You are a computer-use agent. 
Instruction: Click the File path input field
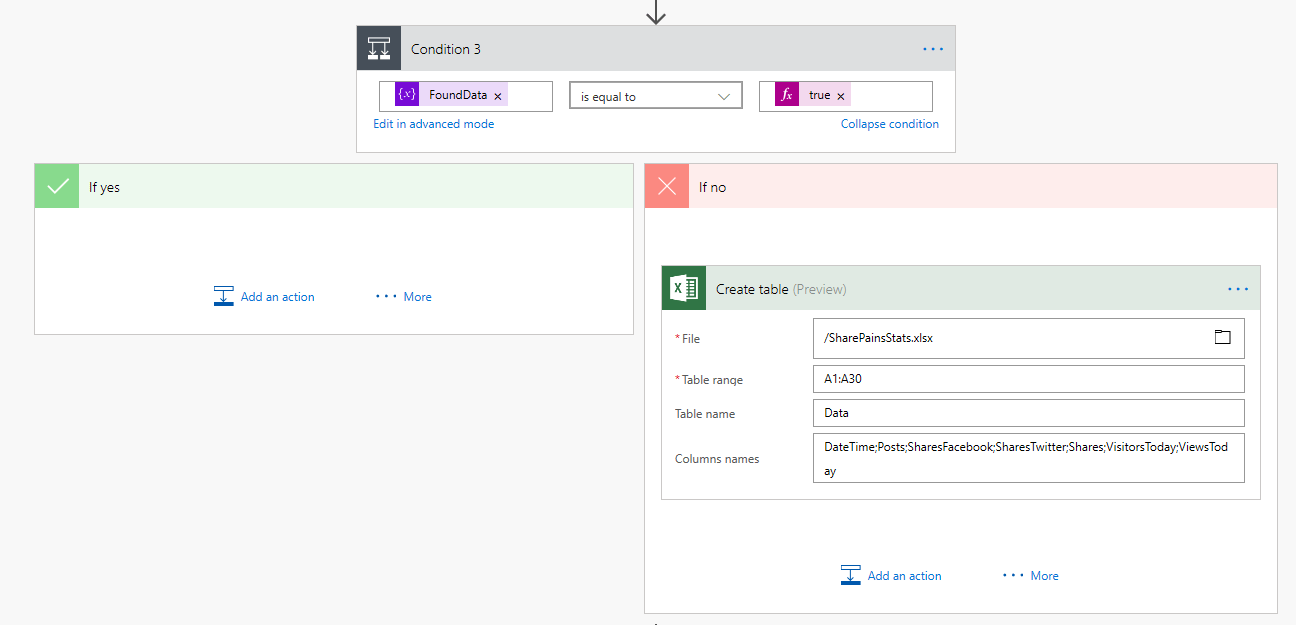pyautogui.click(x=1029, y=338)
